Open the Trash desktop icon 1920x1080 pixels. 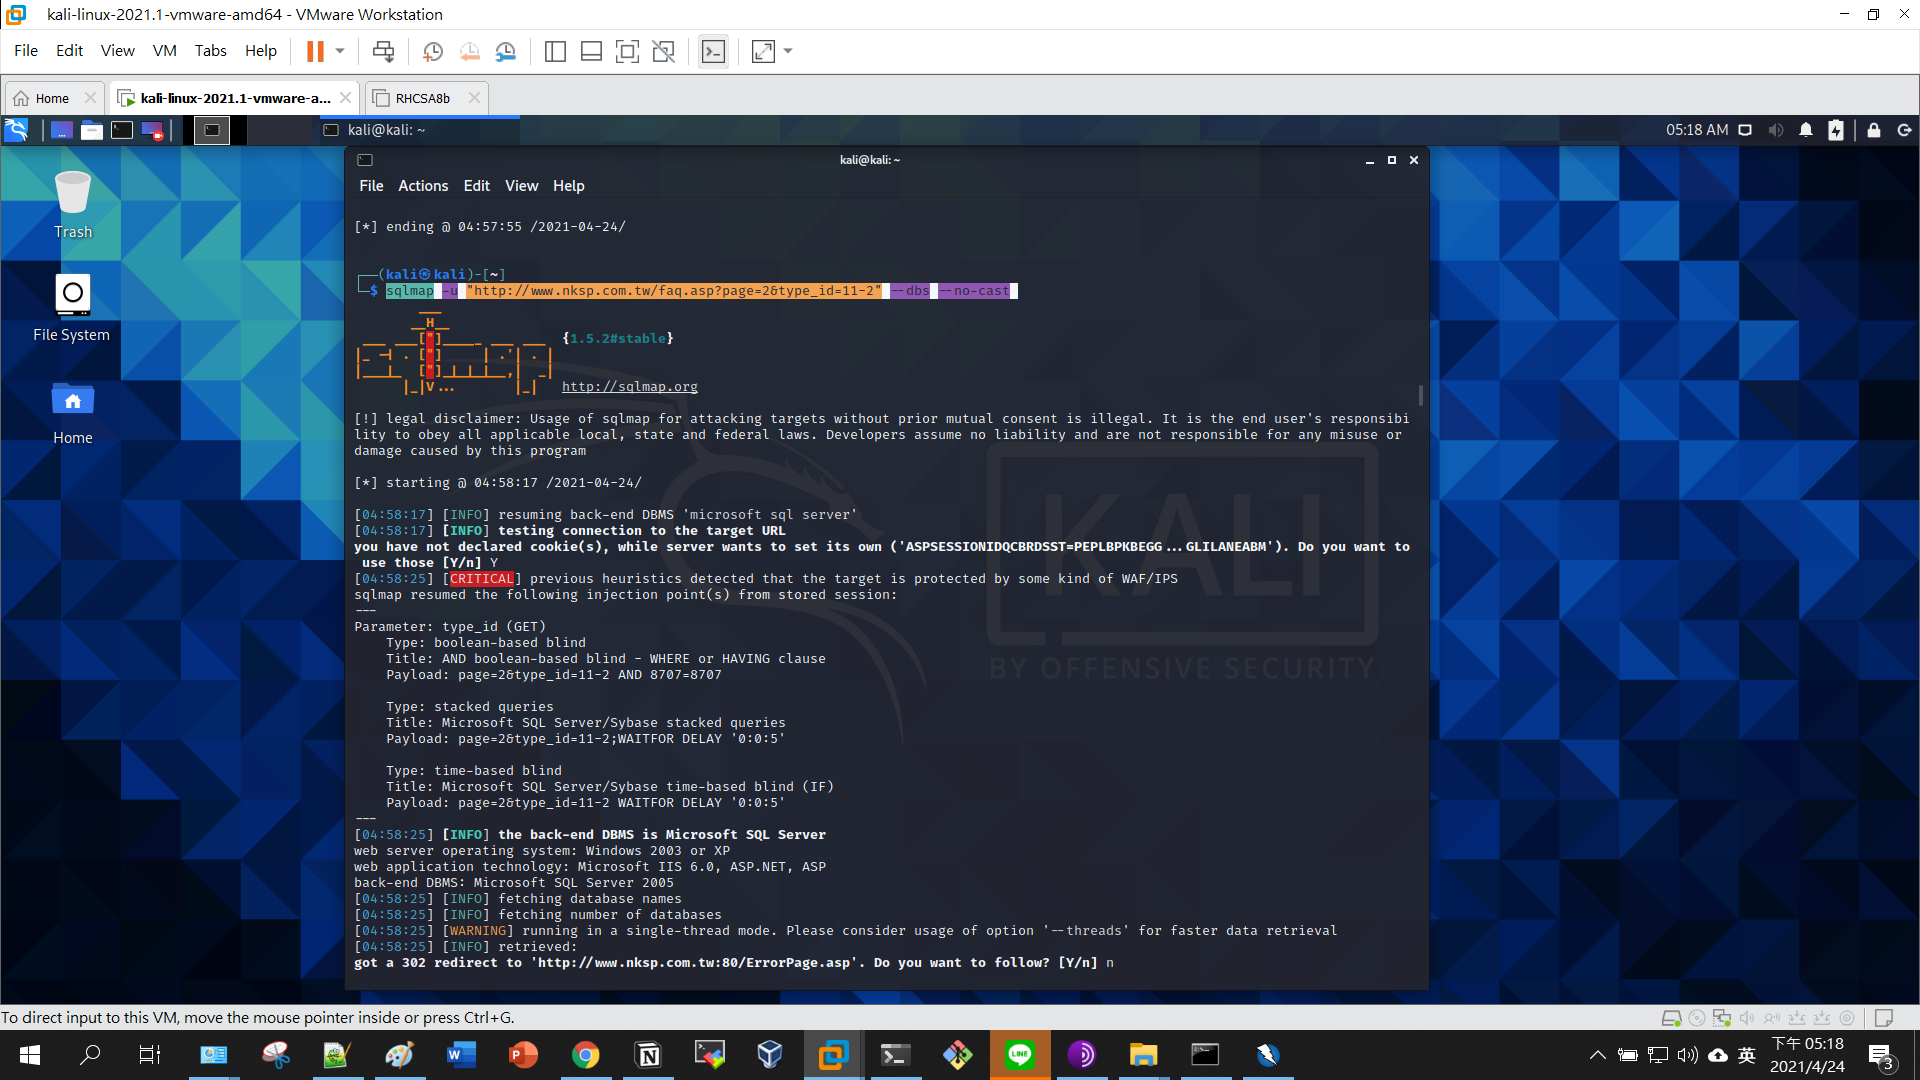(x=73, y=205)
